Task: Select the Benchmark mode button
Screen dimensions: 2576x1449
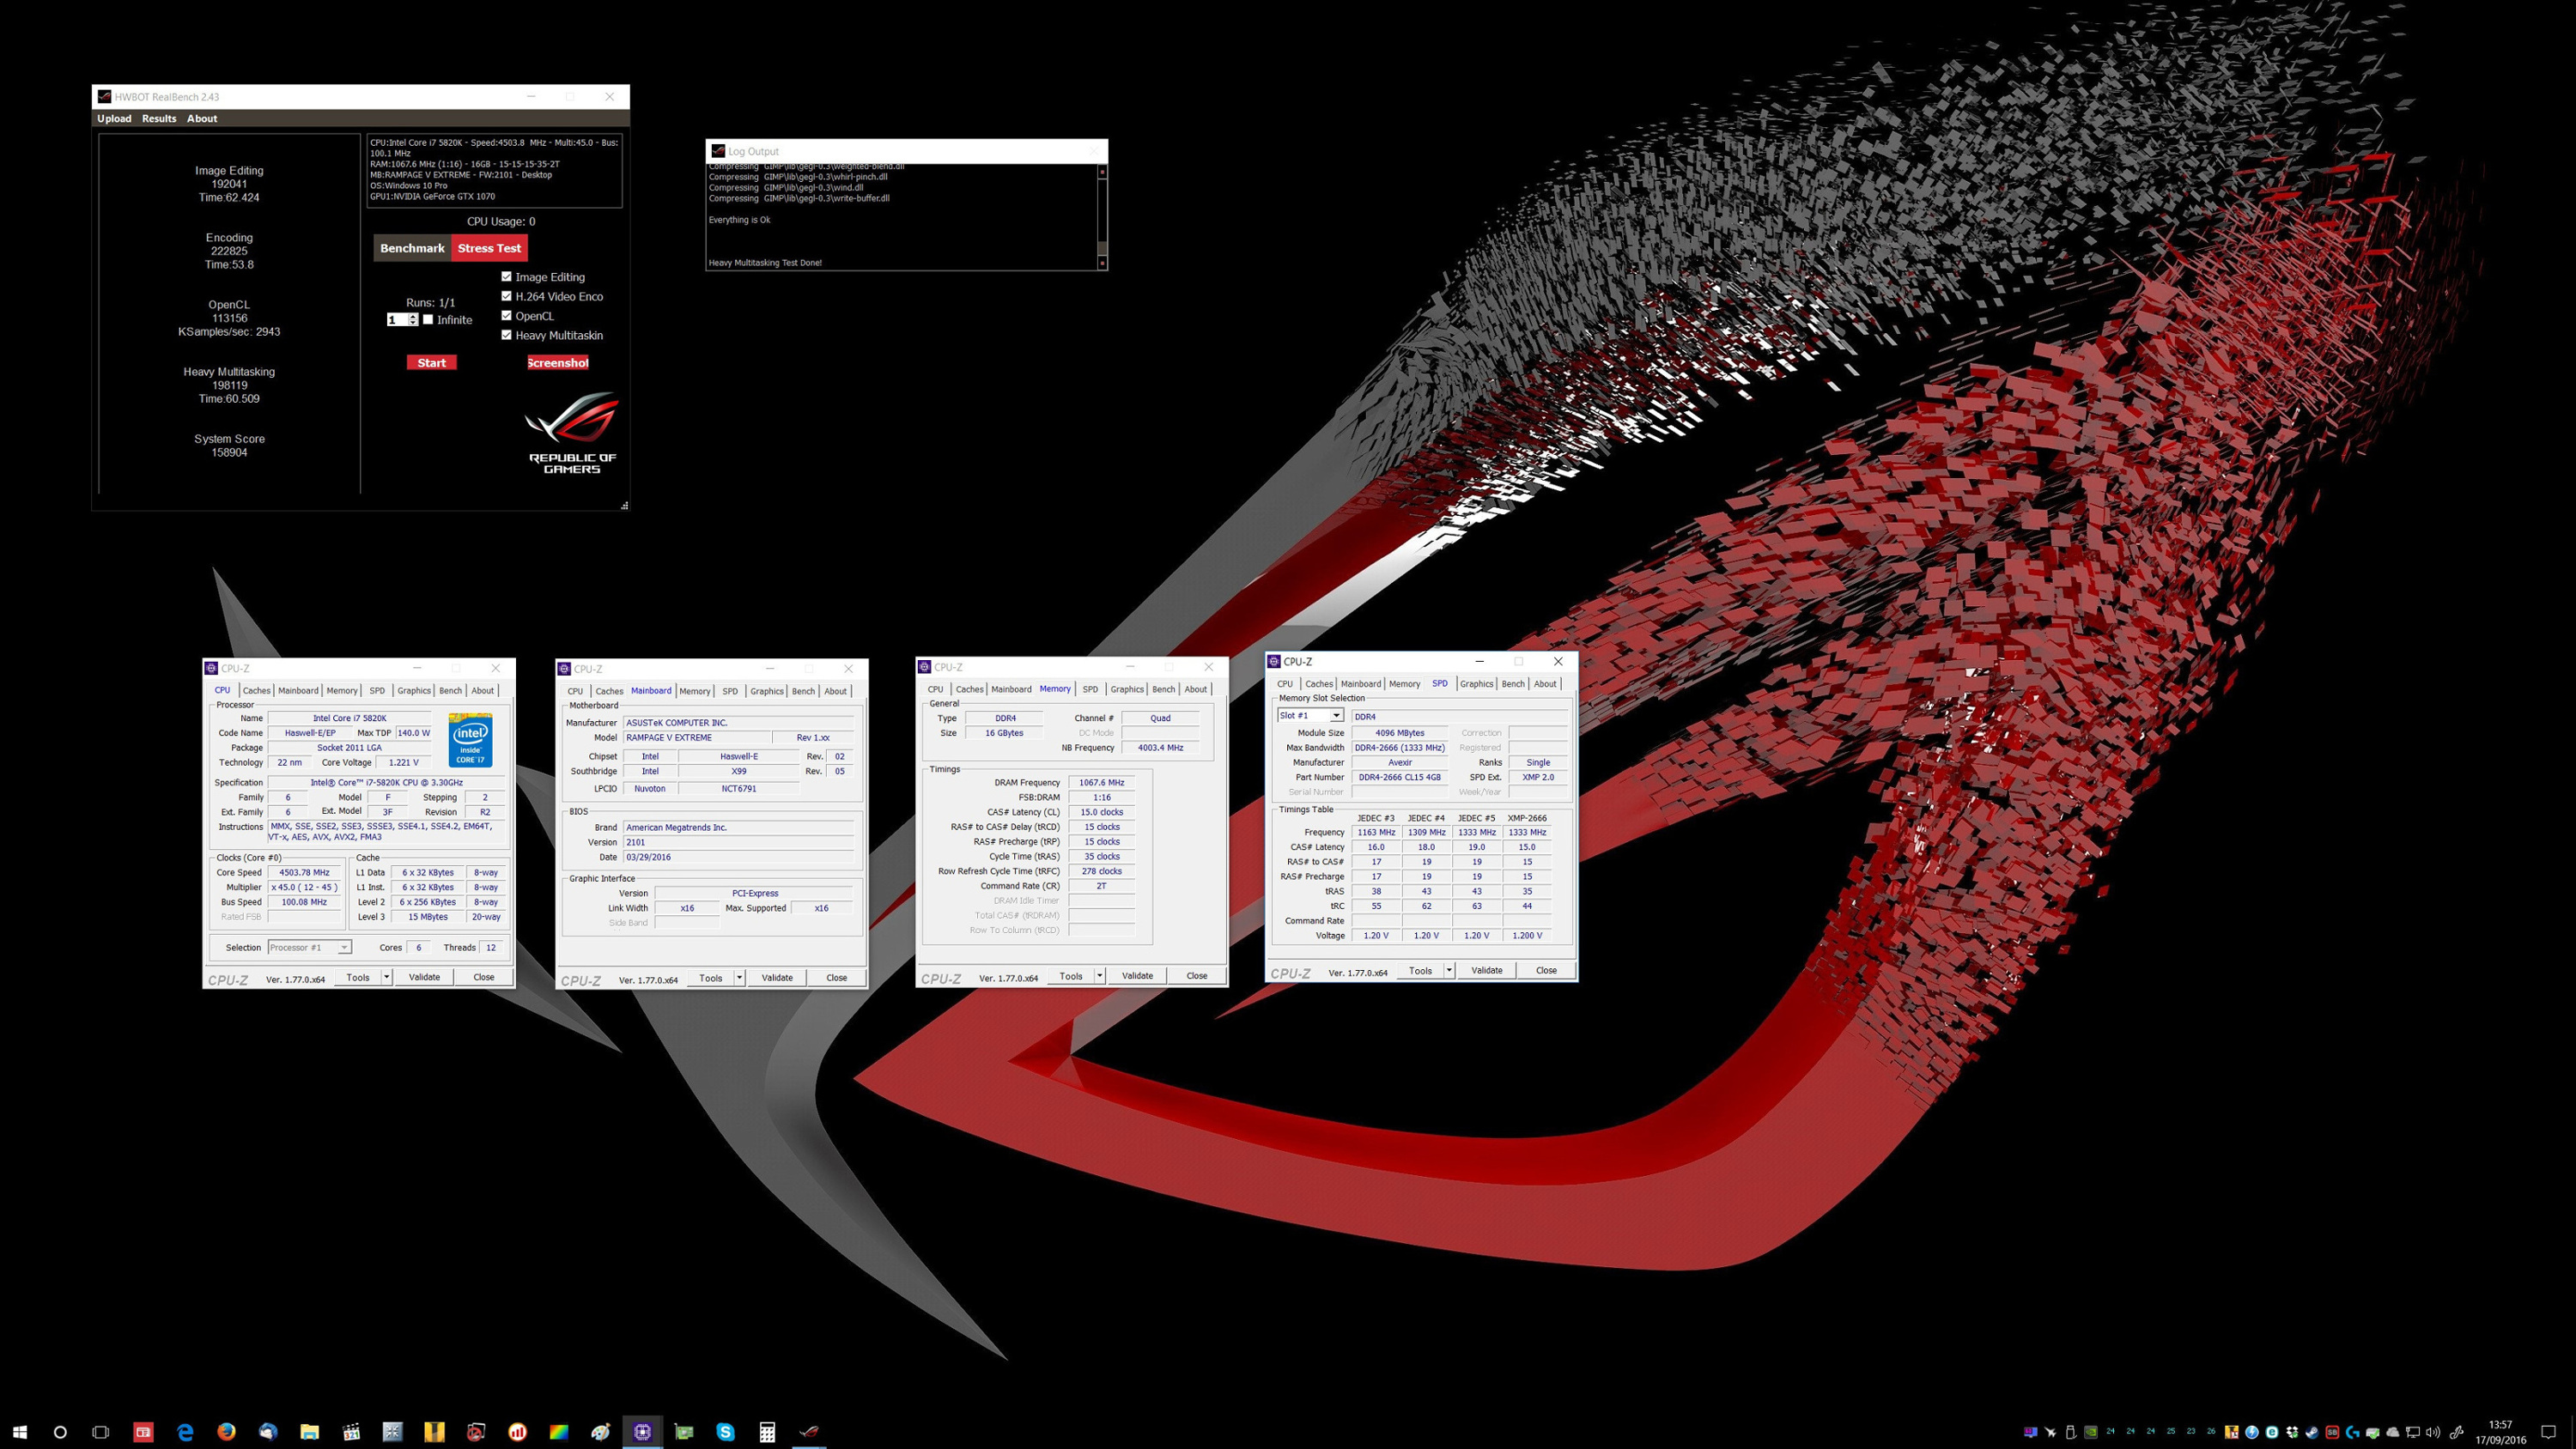Action: 412,248
